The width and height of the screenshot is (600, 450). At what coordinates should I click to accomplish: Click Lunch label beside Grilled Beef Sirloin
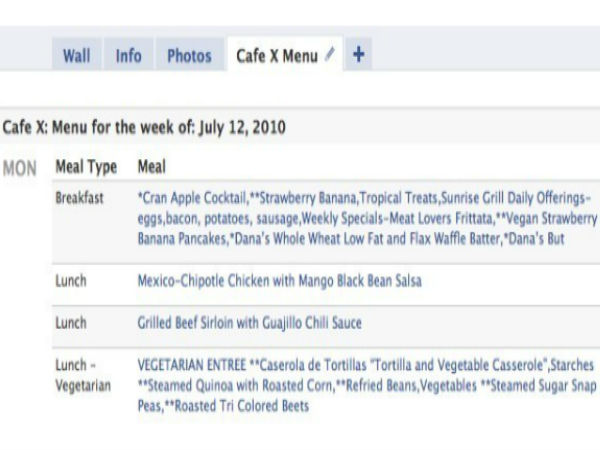(x=72, y=323)
